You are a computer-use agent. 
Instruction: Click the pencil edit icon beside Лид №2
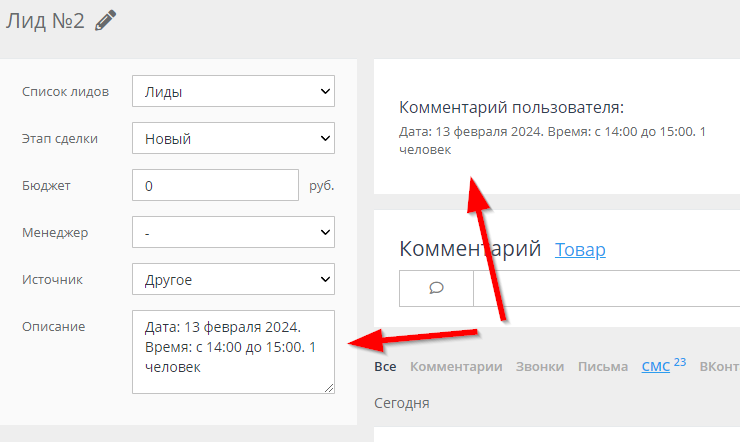(x=105, y=21)
